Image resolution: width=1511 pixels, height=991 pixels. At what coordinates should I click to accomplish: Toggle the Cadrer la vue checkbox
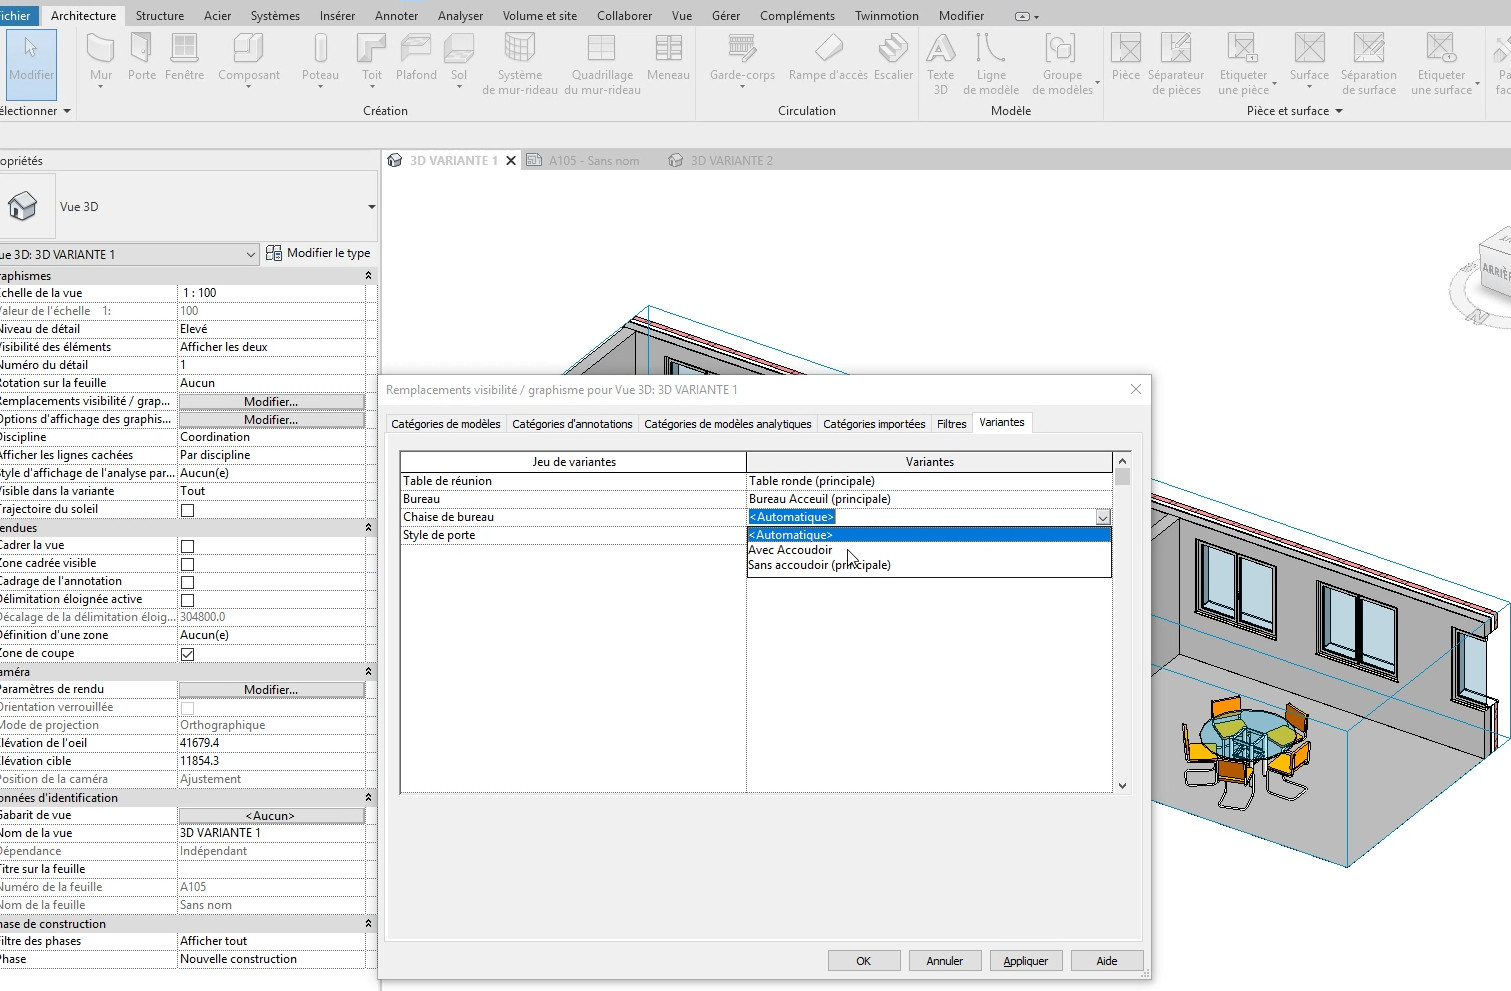pyautogui.click(x=187, y=546)
